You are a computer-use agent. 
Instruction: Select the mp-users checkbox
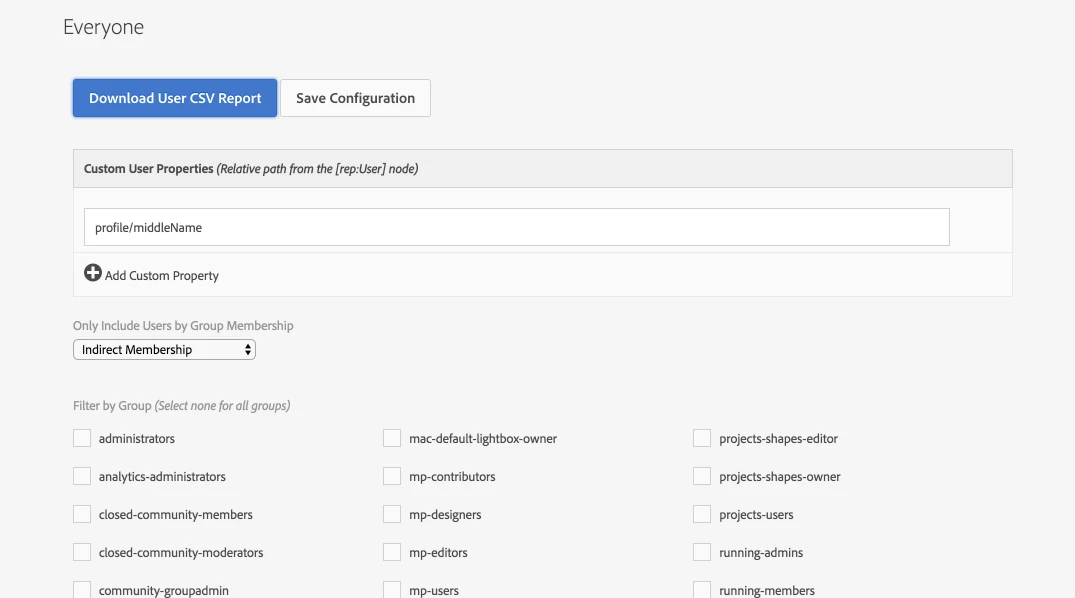392,590
